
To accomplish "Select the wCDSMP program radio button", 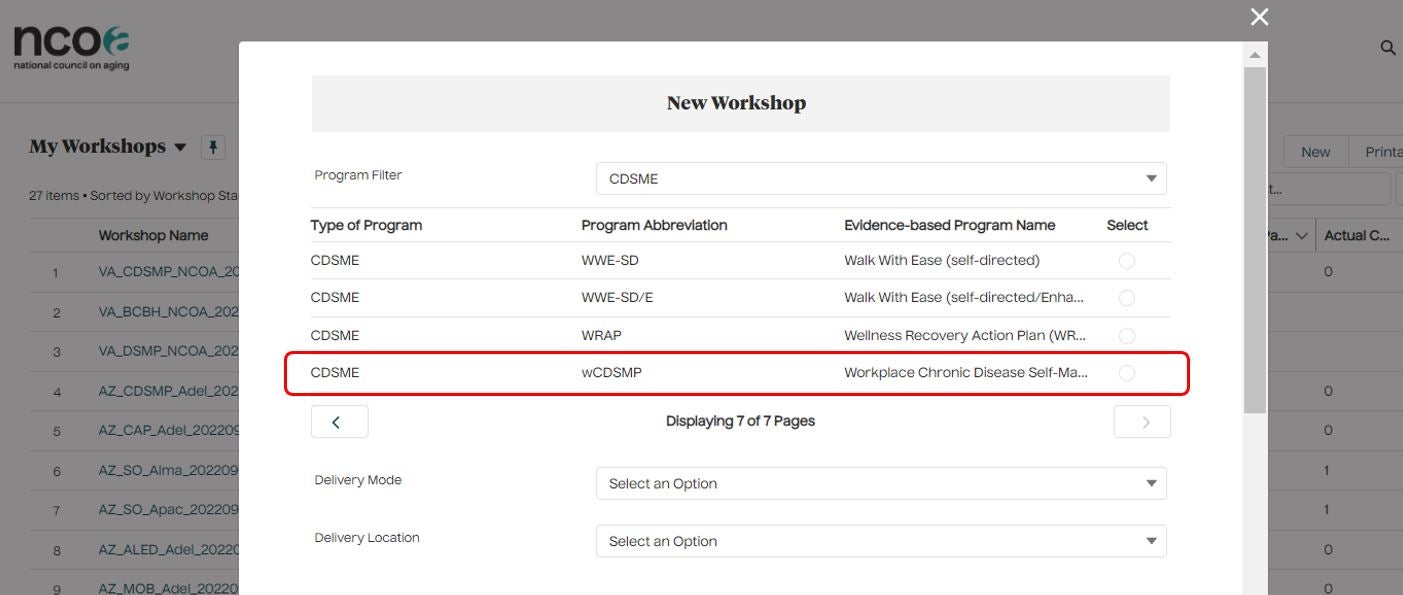I will (1127, 373).
